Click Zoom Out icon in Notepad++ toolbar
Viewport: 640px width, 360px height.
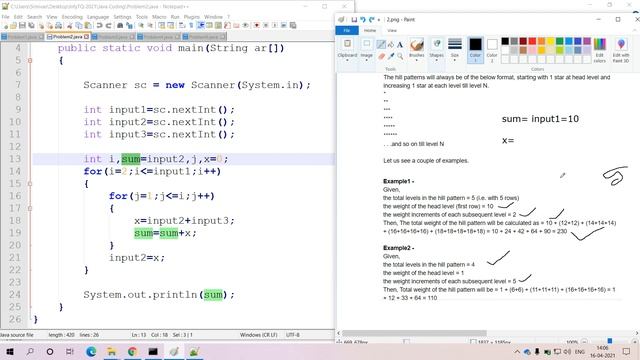150,25
